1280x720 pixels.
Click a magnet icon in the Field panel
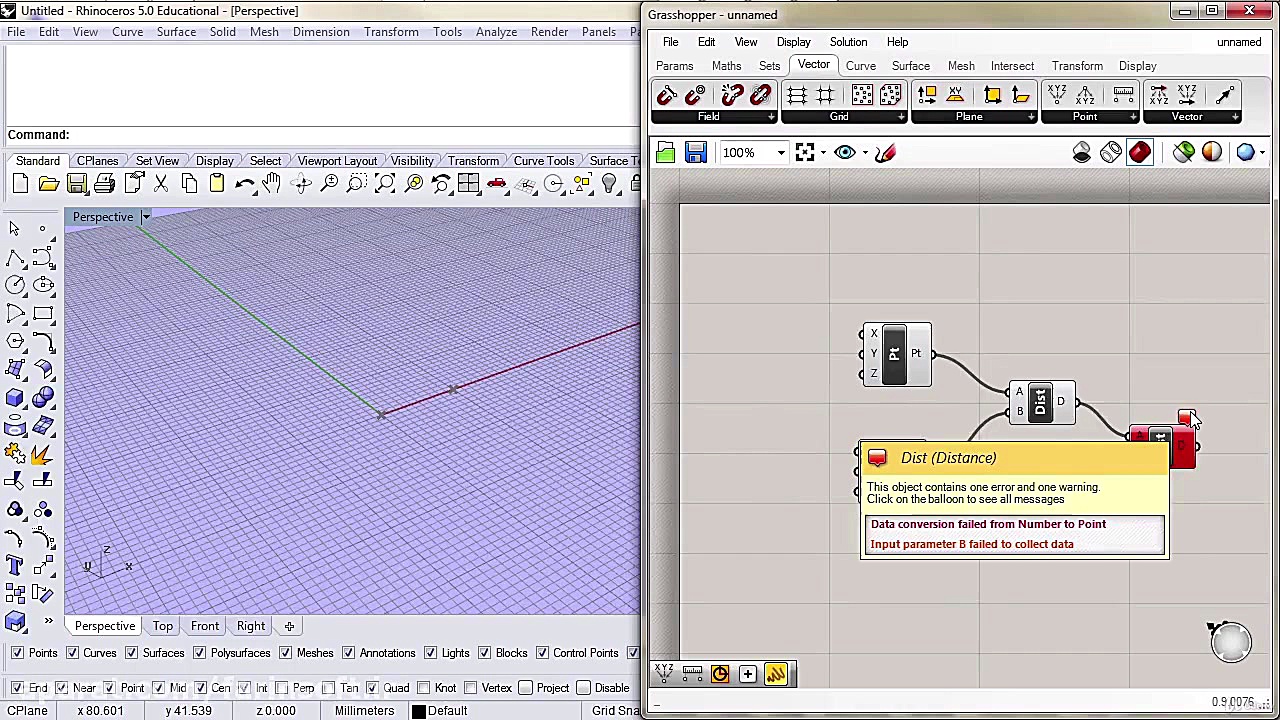tap(667, 94)
